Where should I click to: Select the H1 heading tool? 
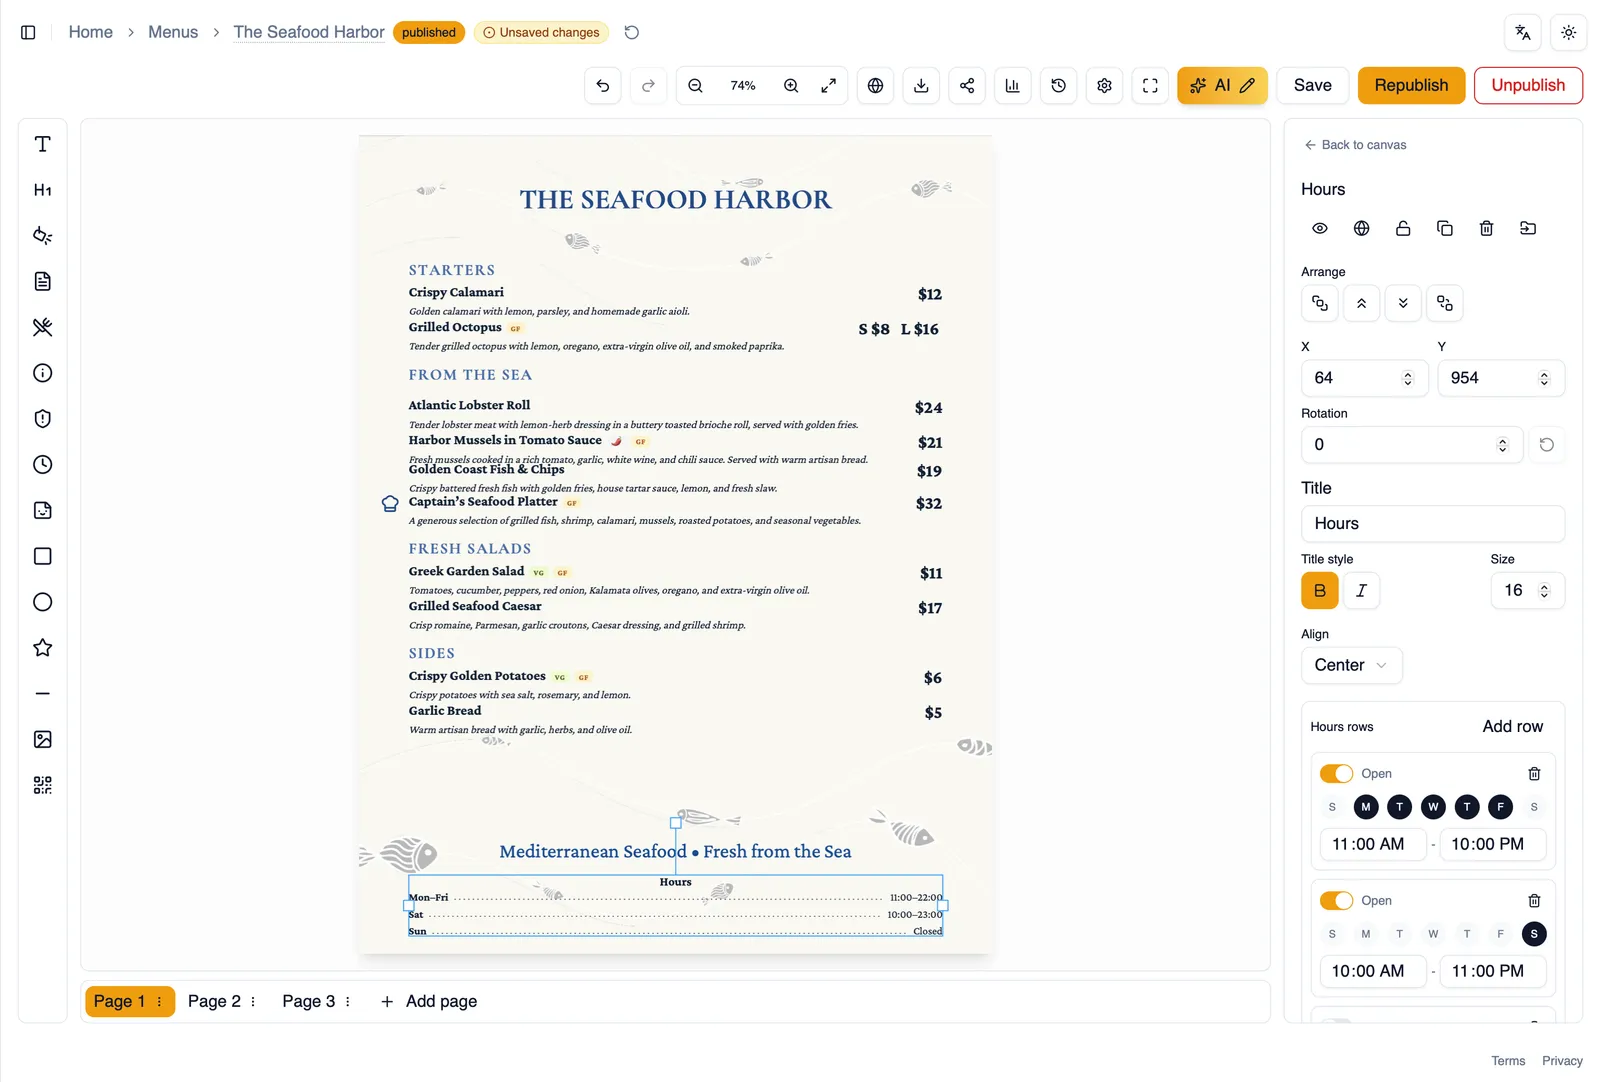click(42, 190)
